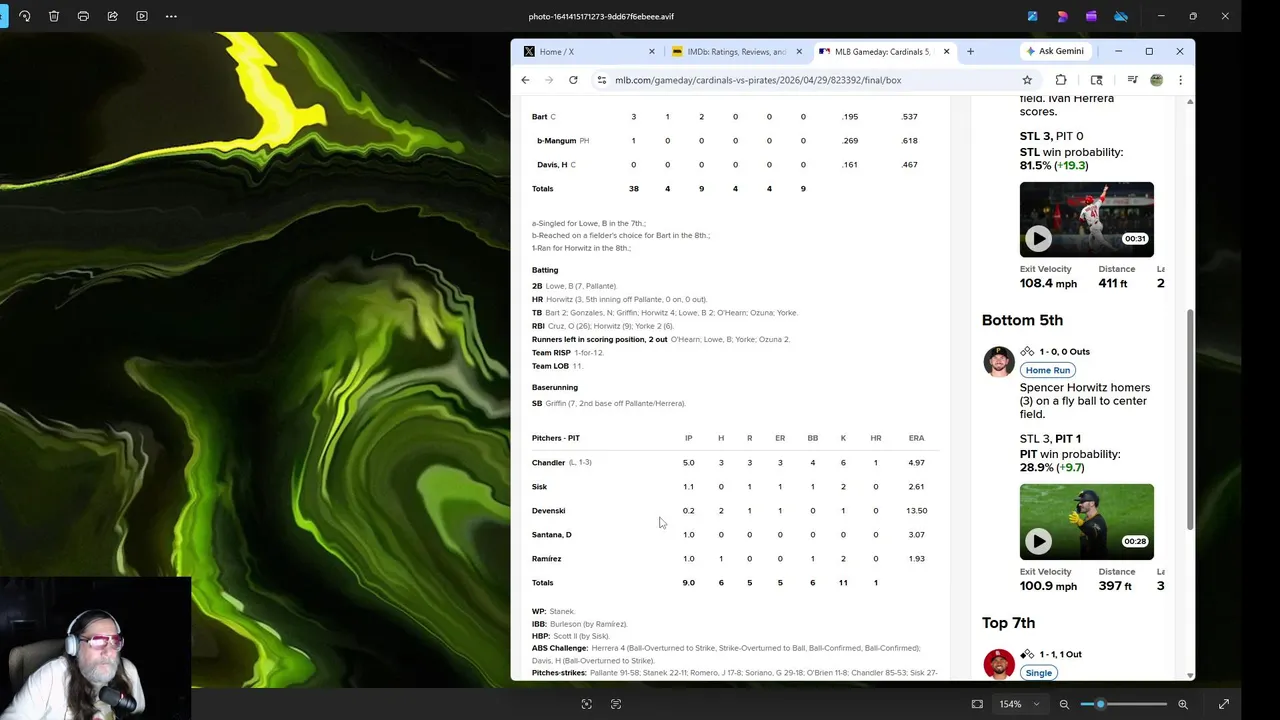This screenshot has width=1280, height=720.
Task: Click the Top 7th heading
Action: [x=1008, y=623]
